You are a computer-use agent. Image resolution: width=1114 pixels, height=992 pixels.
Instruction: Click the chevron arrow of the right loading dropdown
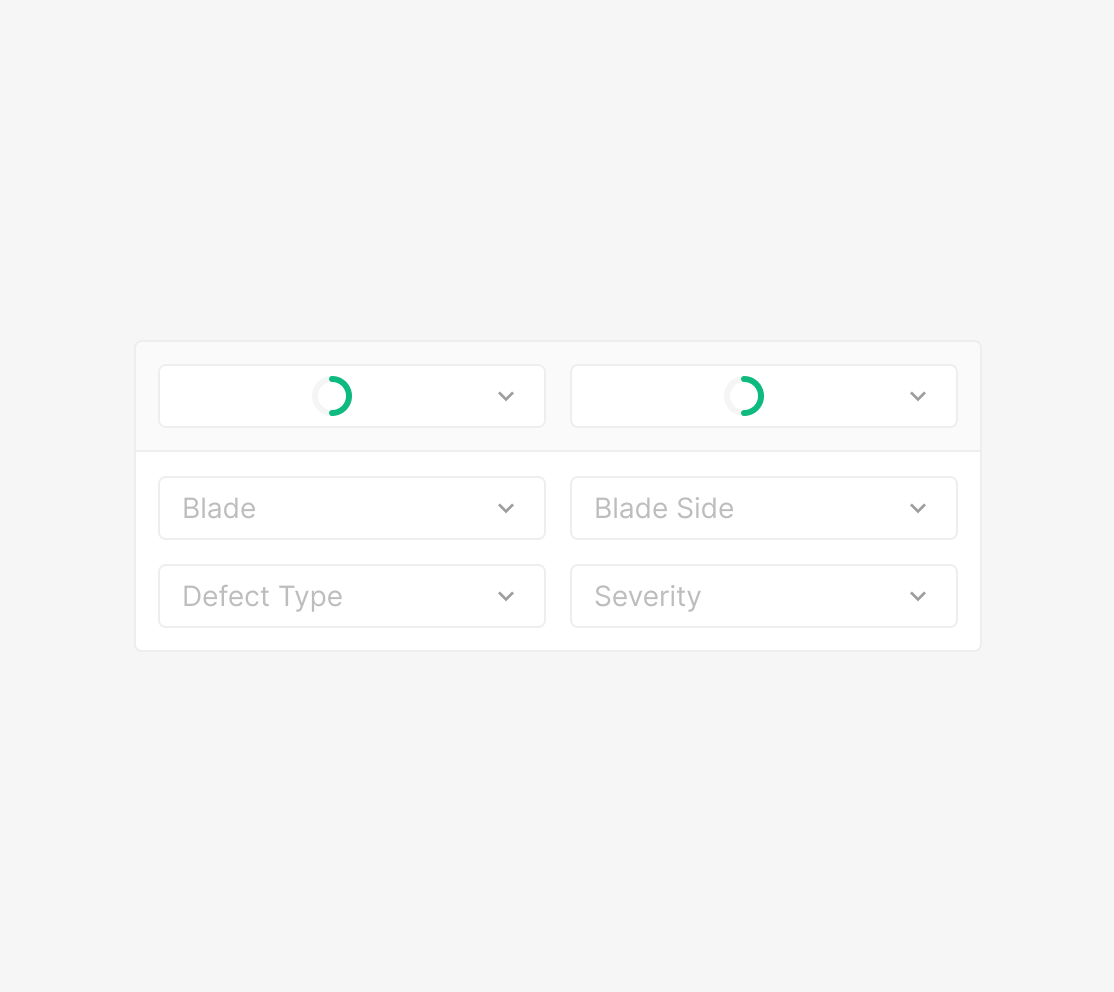918,396
